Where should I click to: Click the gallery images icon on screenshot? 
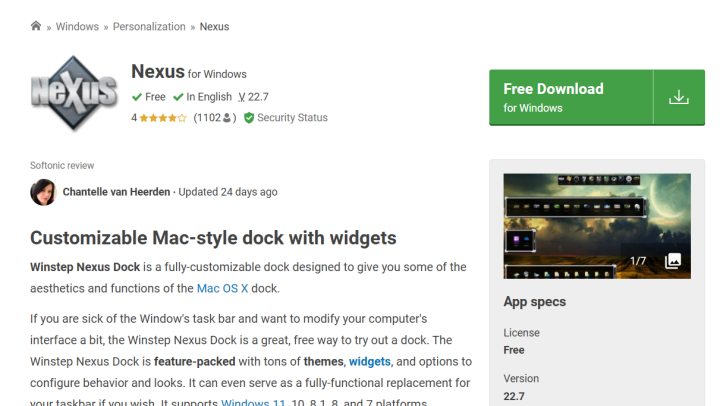pos(673,260)
